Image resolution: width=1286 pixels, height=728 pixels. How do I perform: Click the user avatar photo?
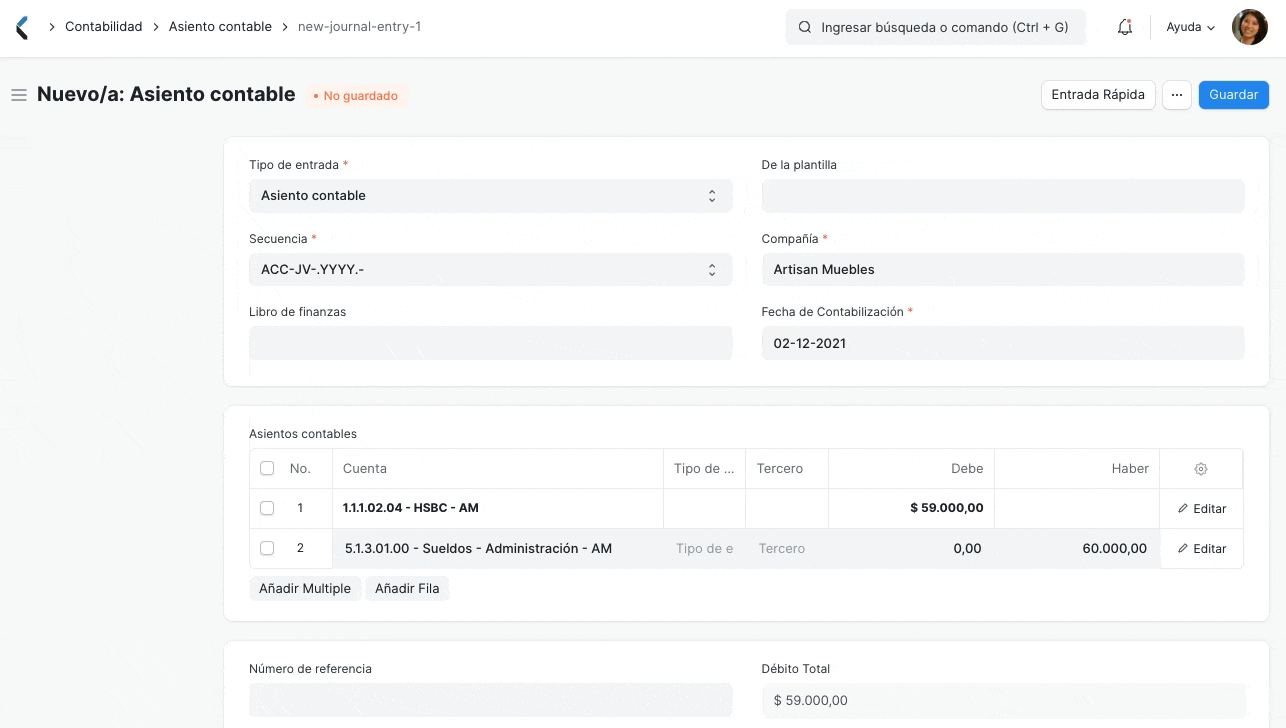point(1249,27)
